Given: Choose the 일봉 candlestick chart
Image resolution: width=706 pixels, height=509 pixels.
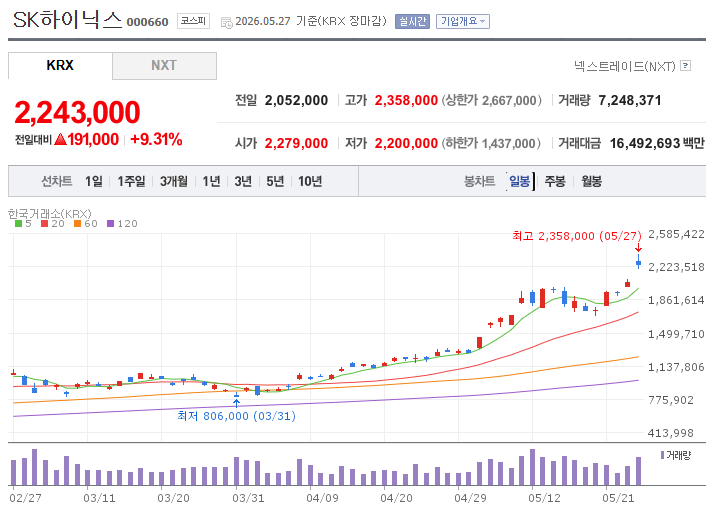Looking at the screenshot, I should click(x=519, y=181).
